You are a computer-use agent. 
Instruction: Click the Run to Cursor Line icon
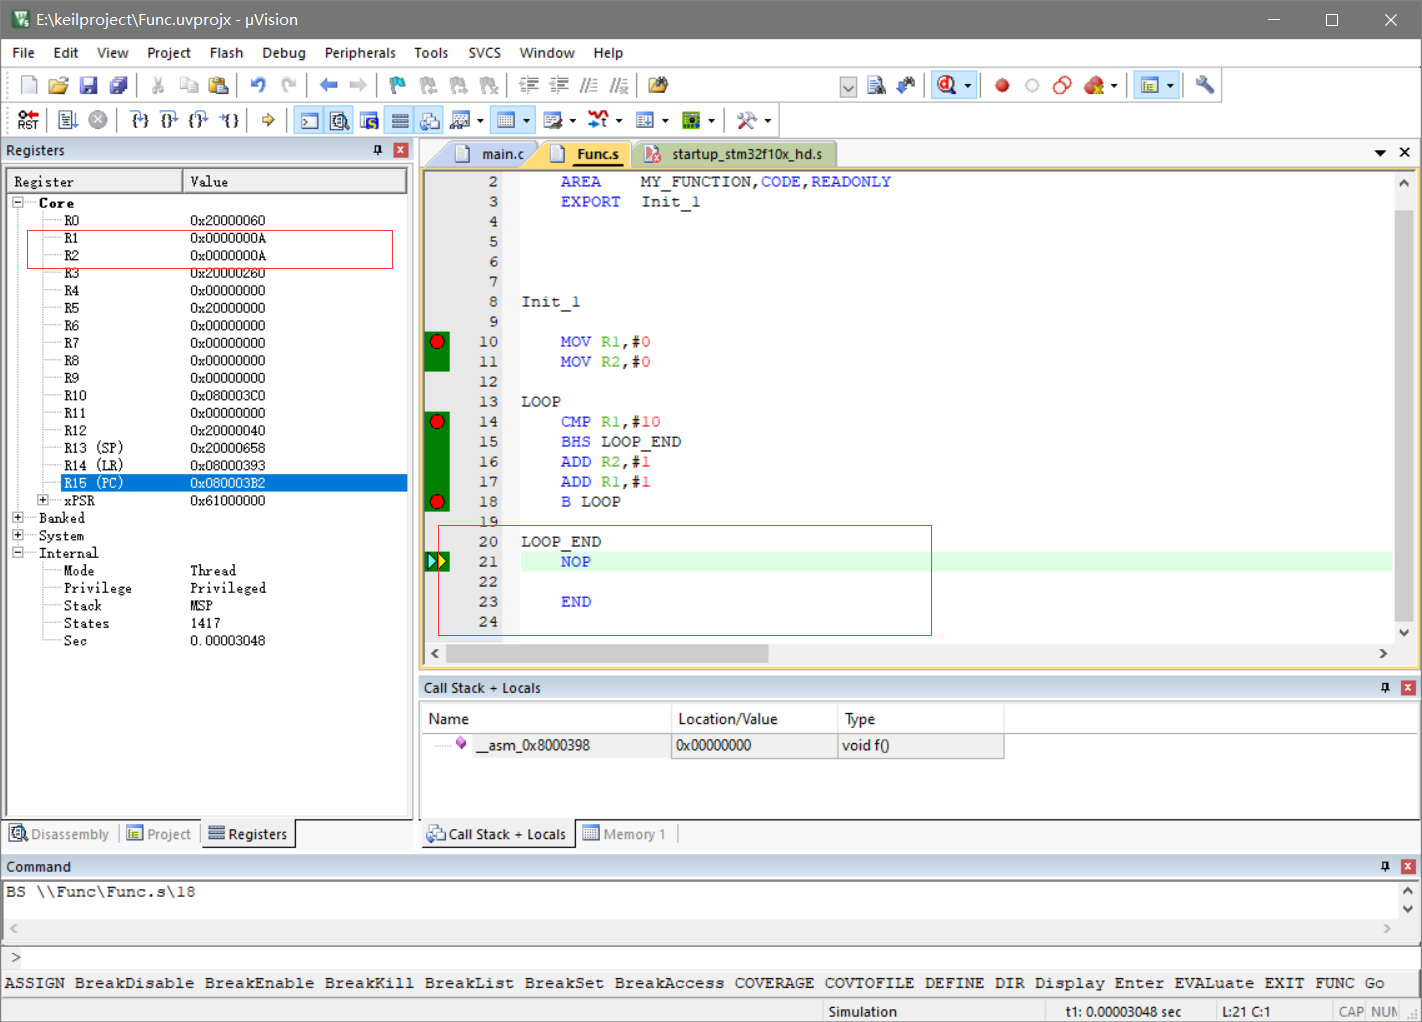click(229, 121)
